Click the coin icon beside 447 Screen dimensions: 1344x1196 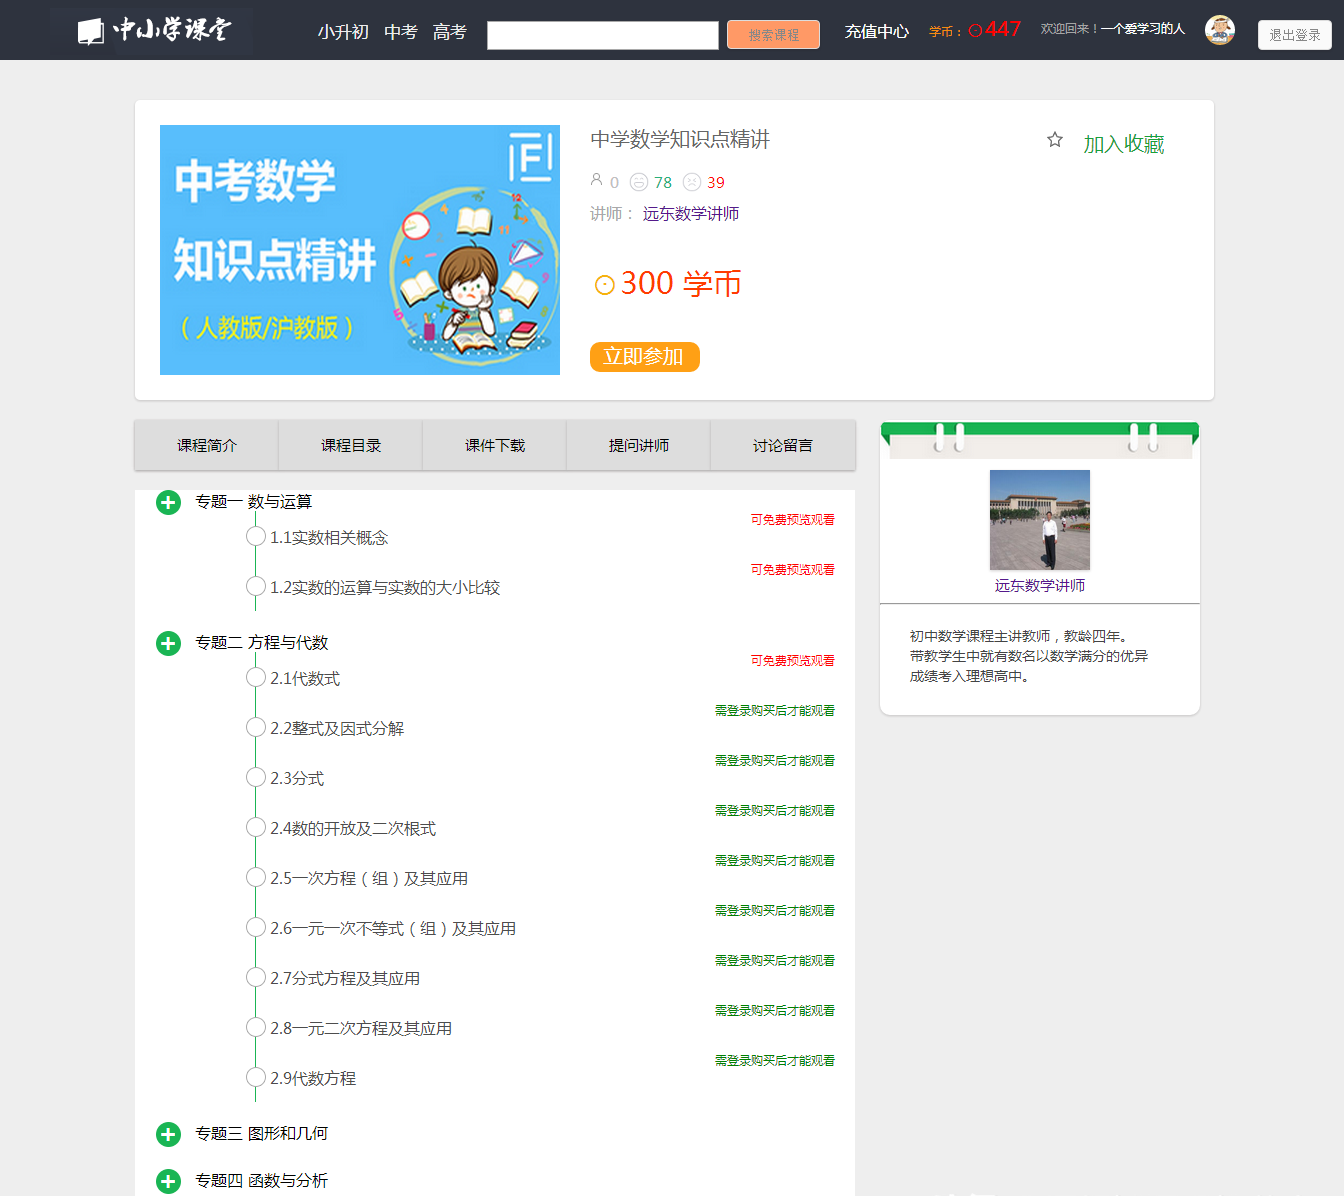pyautogui.click(x=975, y=31)
